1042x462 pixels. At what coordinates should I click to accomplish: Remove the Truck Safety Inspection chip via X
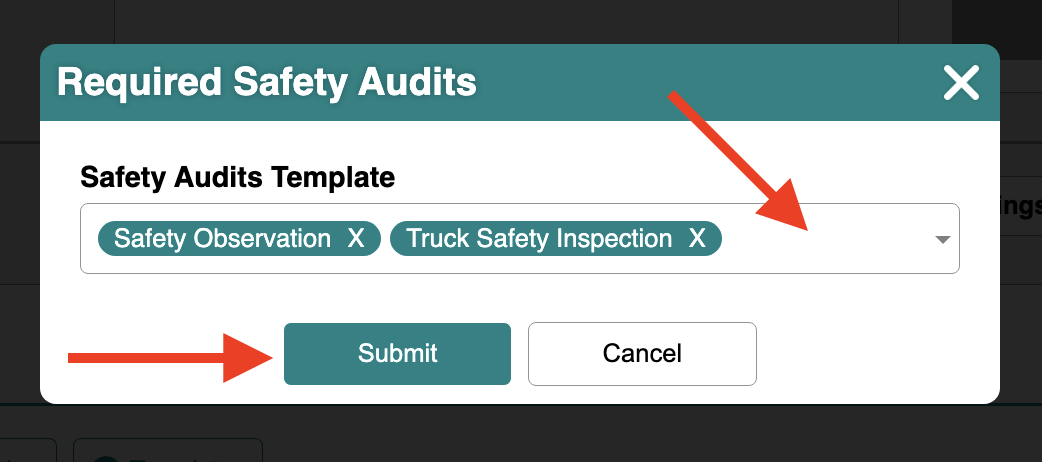(696, 239)
